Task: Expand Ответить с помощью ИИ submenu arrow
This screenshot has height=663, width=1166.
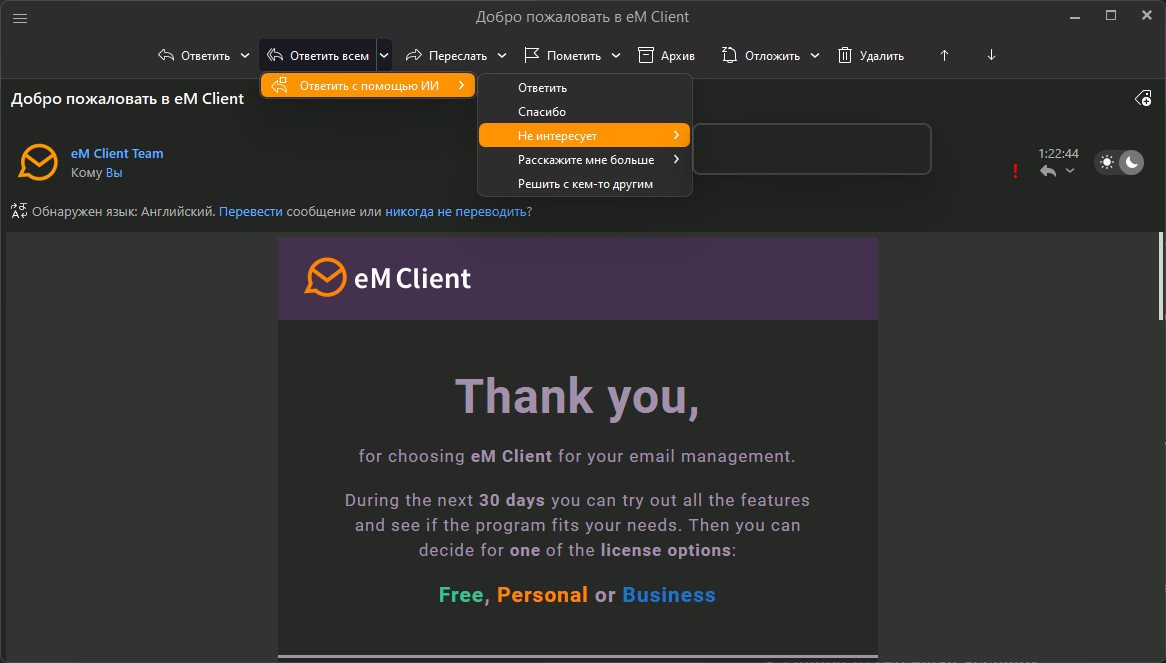Action: tap(462, 85)
